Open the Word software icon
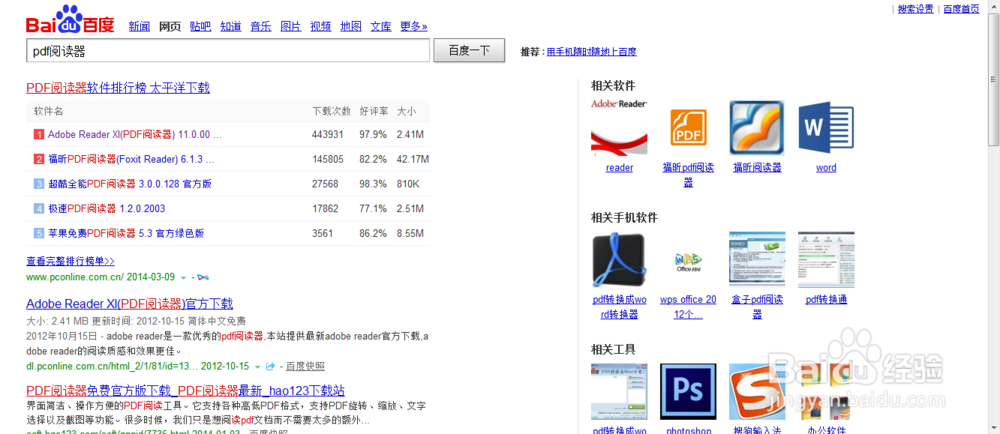Viewport: 1000px width, 434px height. 826,127
